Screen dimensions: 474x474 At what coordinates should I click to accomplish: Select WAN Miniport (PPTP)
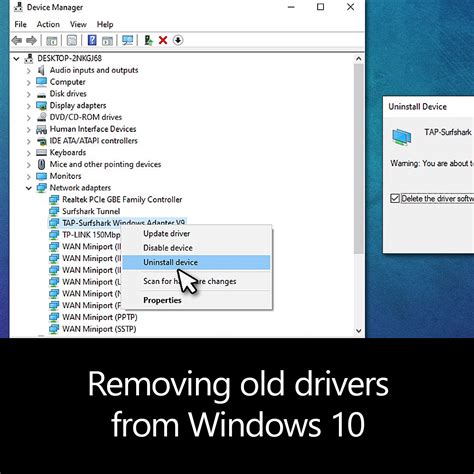pos(100,317)
